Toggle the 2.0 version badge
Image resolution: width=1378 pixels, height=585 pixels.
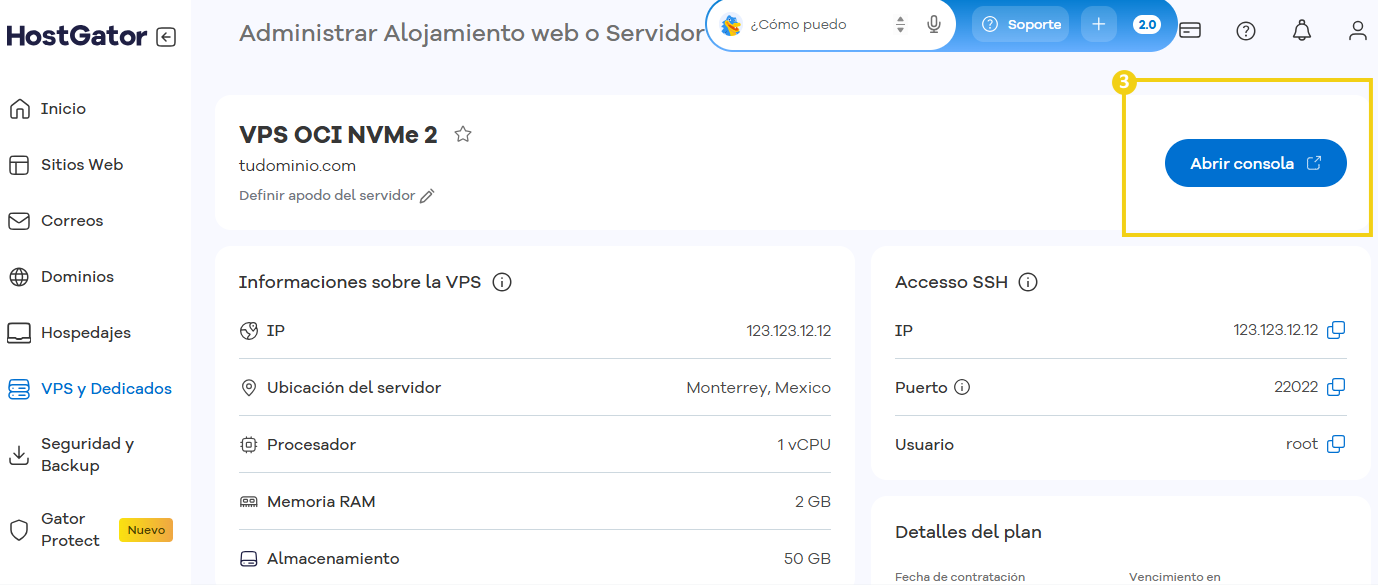(1147, 25)
